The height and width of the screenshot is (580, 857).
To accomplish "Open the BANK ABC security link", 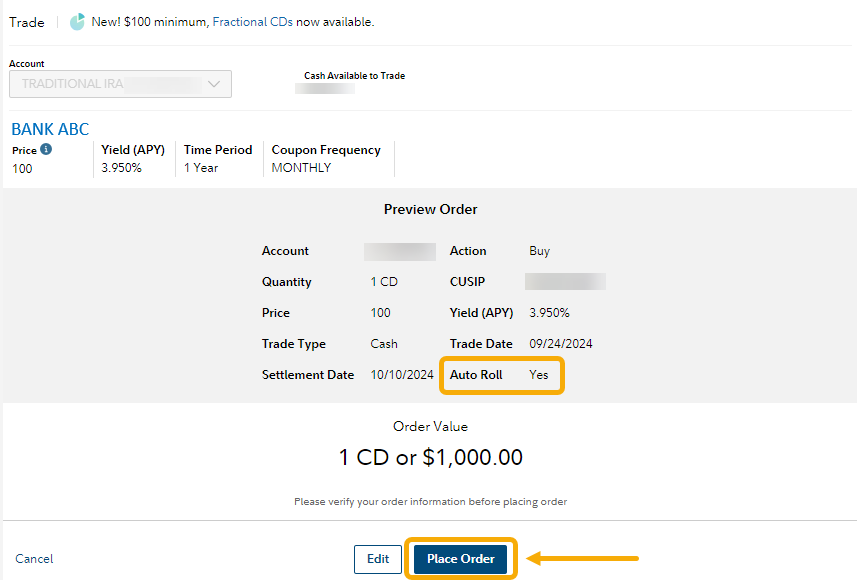I will point(50,129).
